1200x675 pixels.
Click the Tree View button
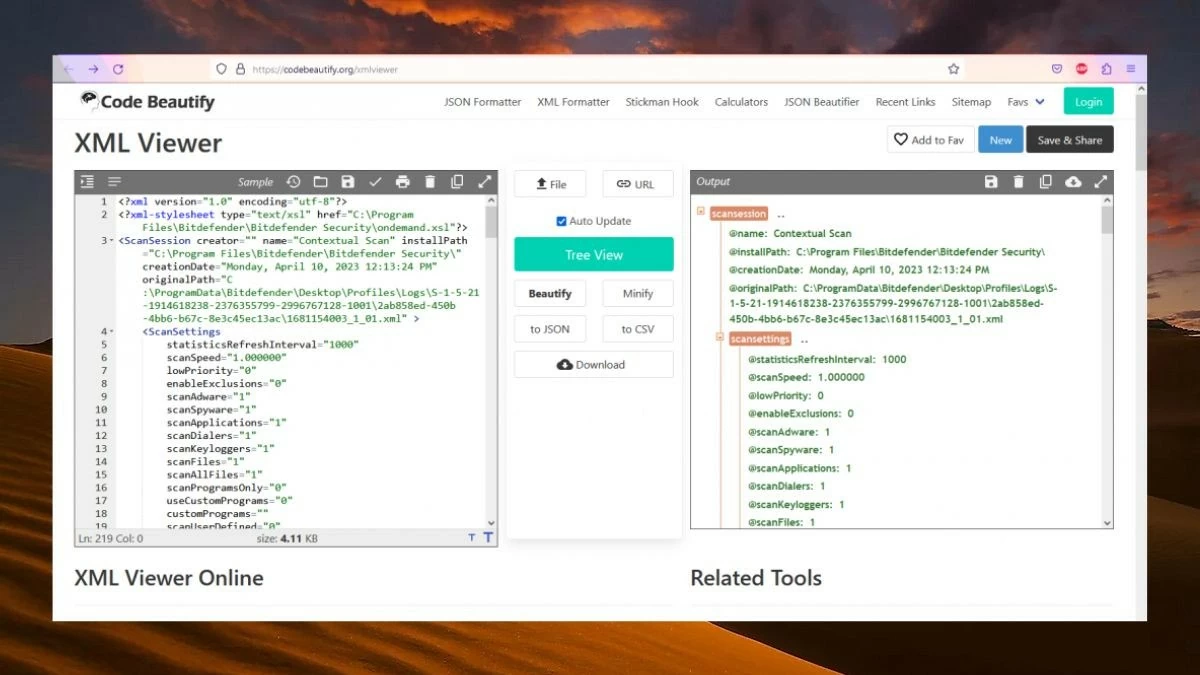(593, 254)
